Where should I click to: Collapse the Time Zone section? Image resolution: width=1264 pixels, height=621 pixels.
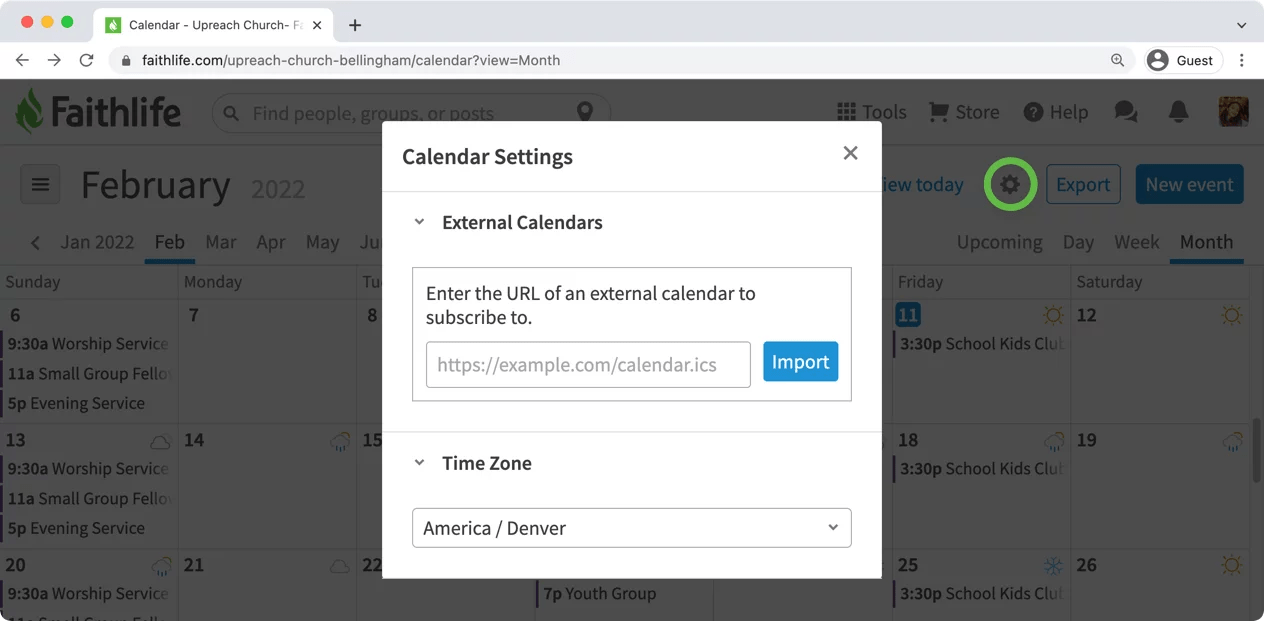point(419,463)
